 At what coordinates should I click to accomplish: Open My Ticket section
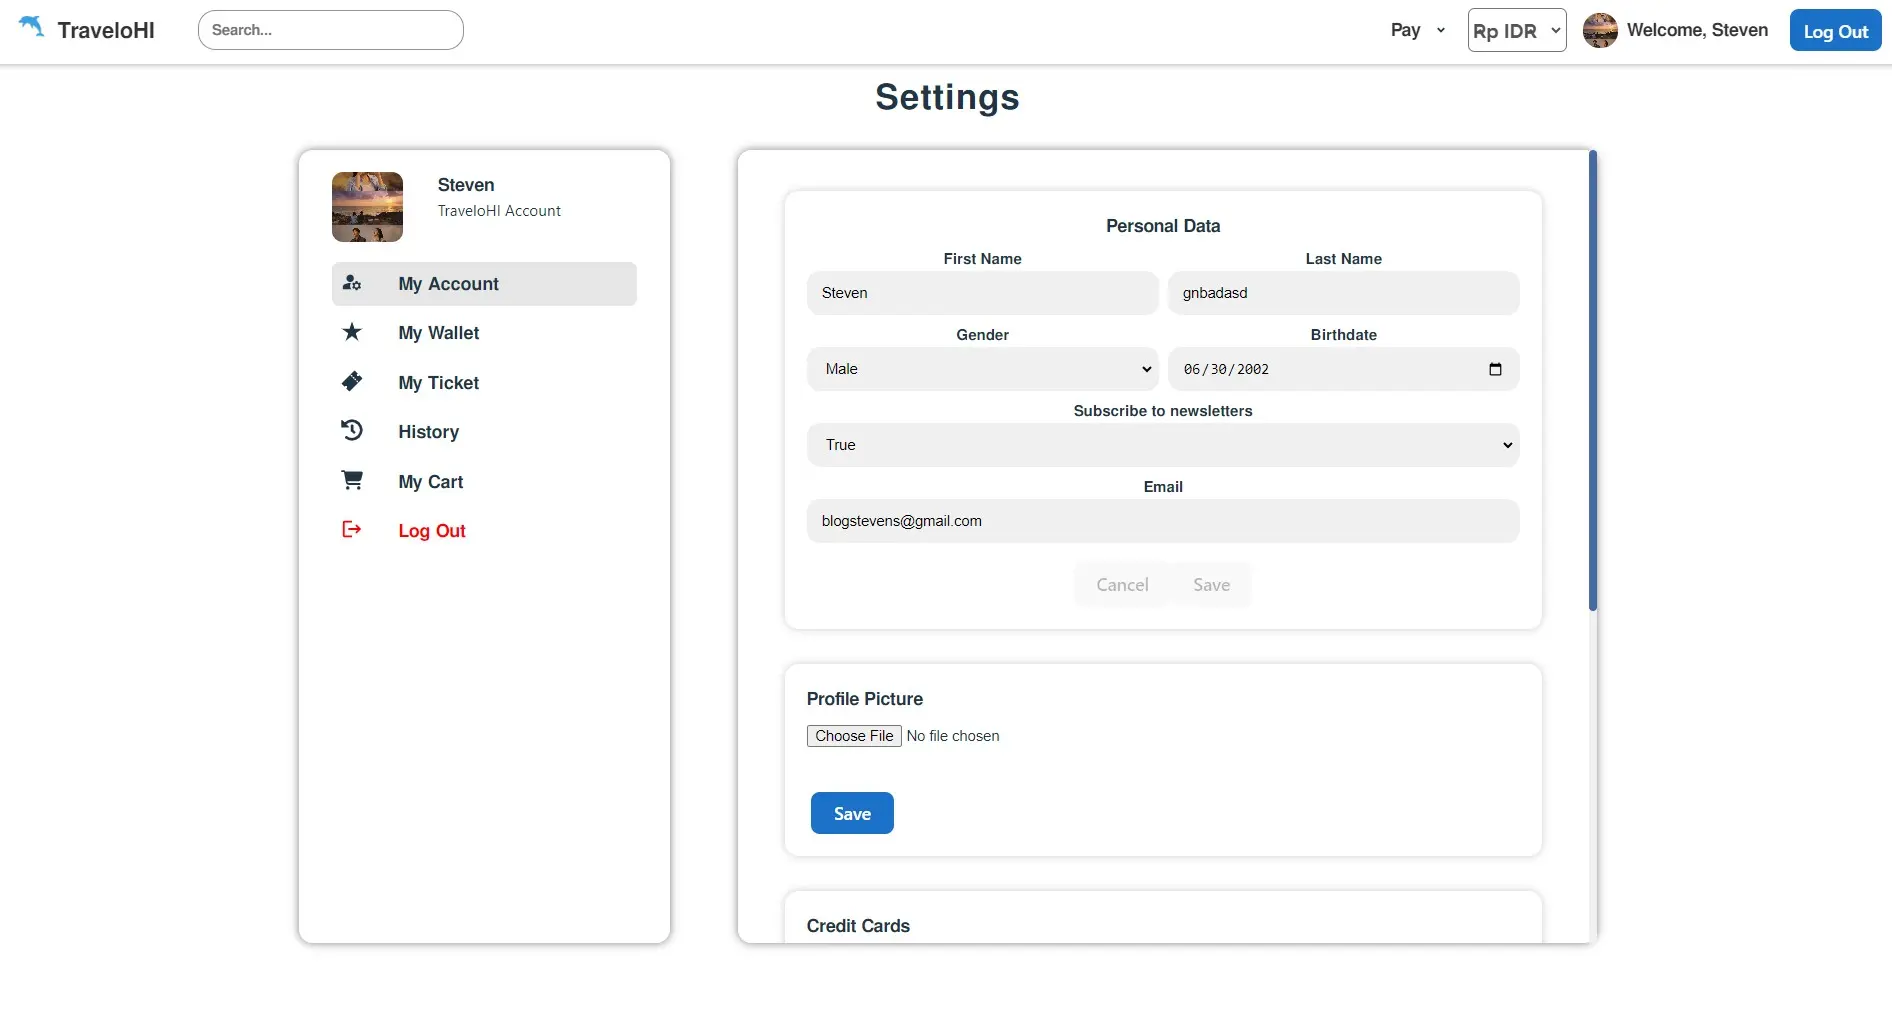click(x=484, y=383)
